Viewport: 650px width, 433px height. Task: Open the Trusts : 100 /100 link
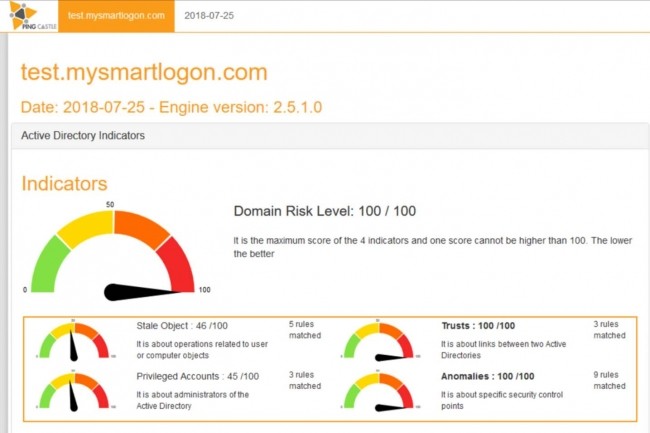[478, 326]
